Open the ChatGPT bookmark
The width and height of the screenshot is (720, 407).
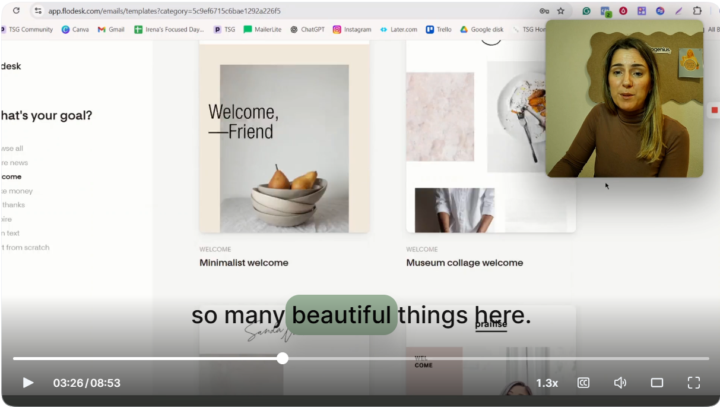(307, 29)
